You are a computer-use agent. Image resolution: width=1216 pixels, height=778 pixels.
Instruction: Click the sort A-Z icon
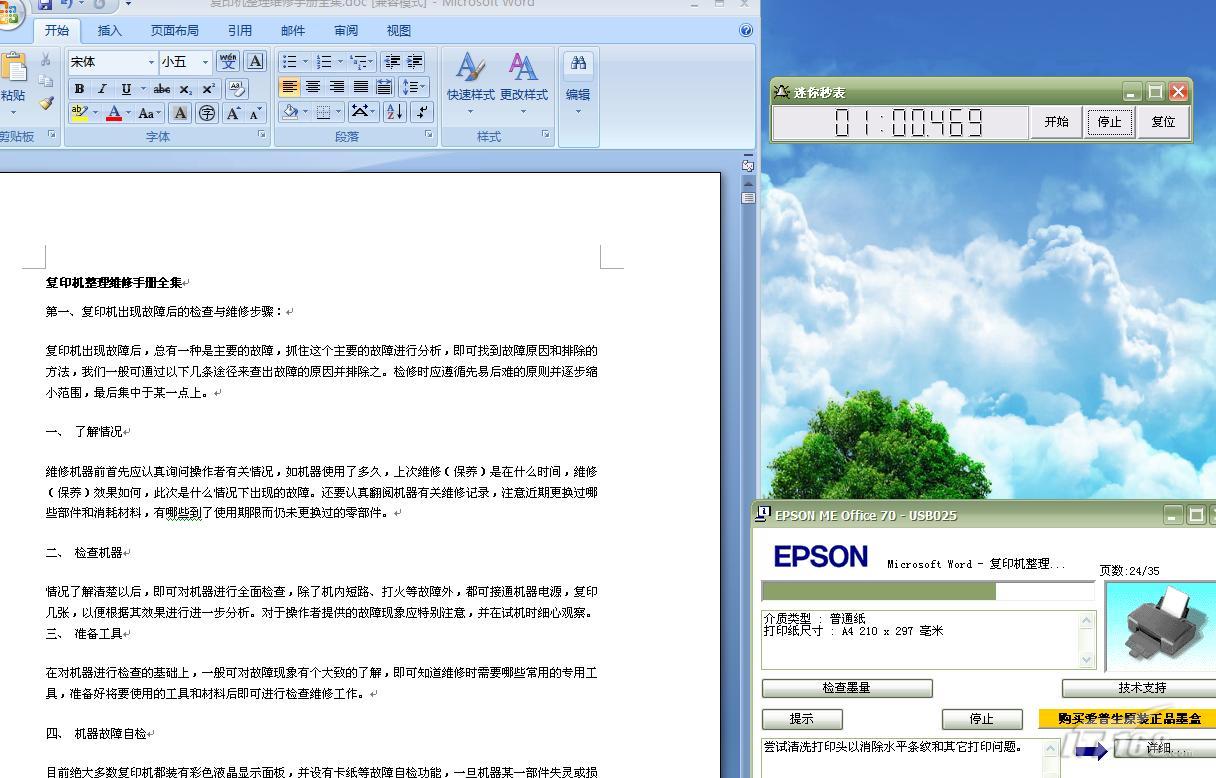point(394,112)
